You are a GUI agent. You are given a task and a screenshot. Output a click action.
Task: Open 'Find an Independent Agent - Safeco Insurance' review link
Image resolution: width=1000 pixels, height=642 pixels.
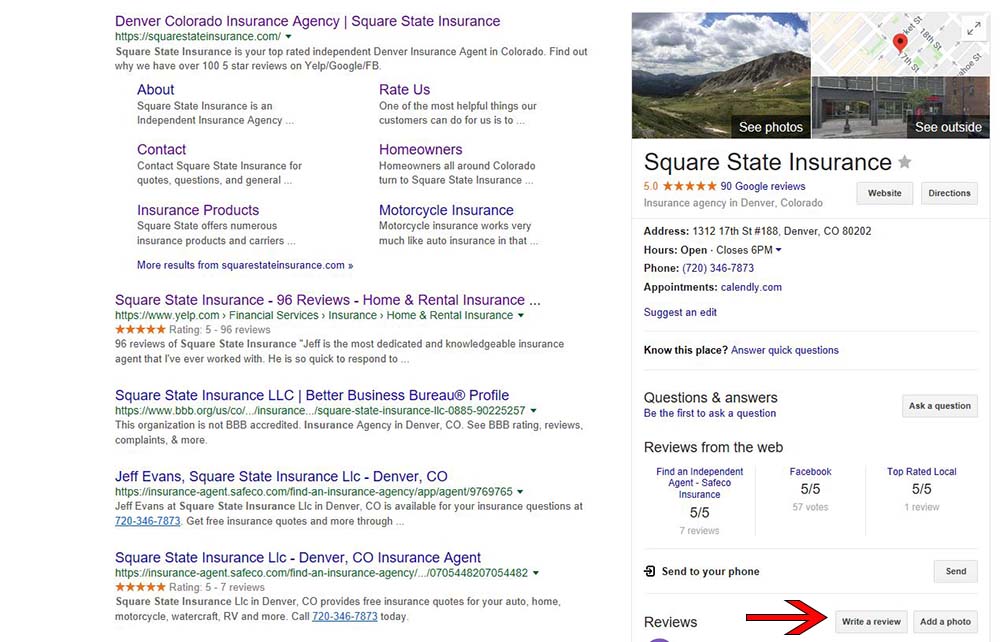(700, 483)
